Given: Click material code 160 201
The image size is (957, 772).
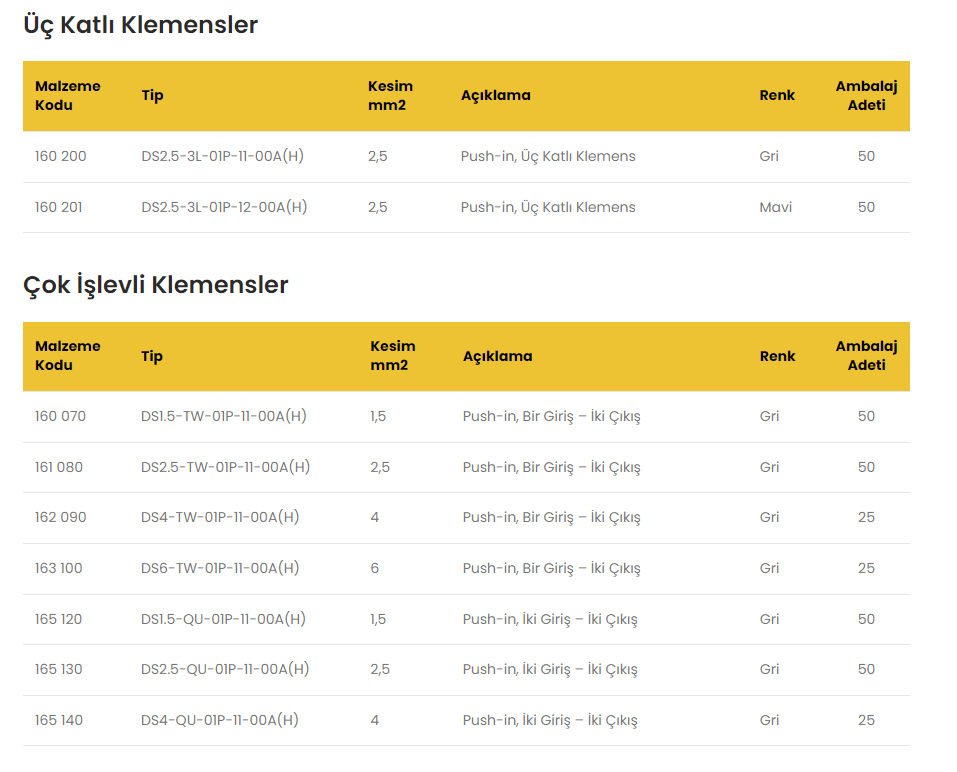Looking at the screenshot, I should click(x=59, y=207).
